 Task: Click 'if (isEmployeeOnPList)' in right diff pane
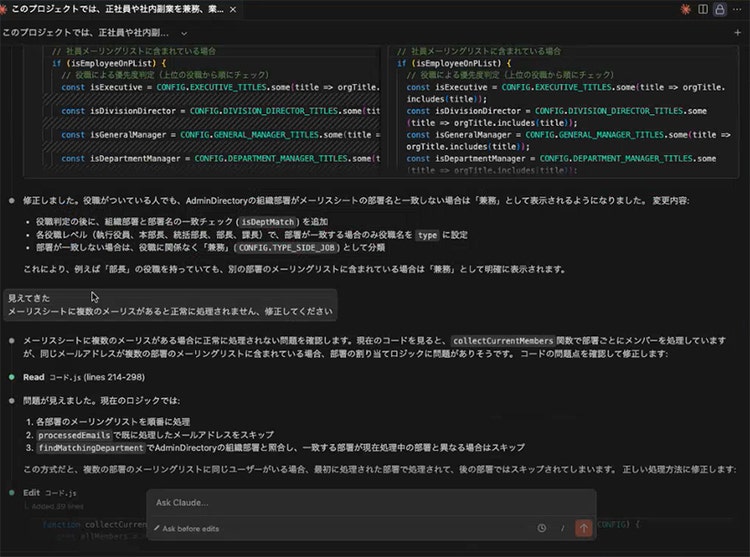point(454,64)
